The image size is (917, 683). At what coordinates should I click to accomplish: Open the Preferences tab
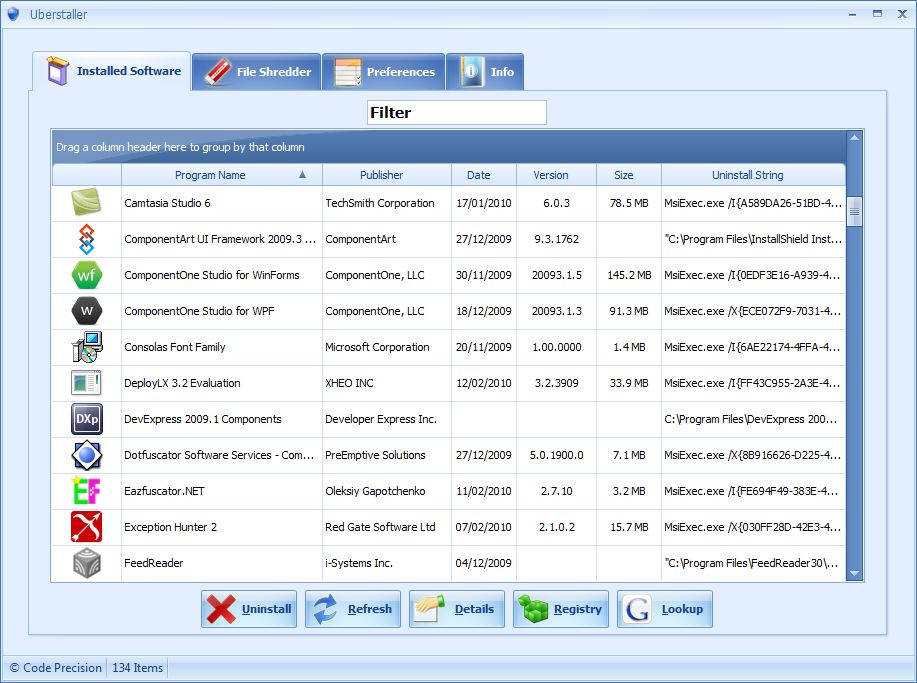coord(384,72)
